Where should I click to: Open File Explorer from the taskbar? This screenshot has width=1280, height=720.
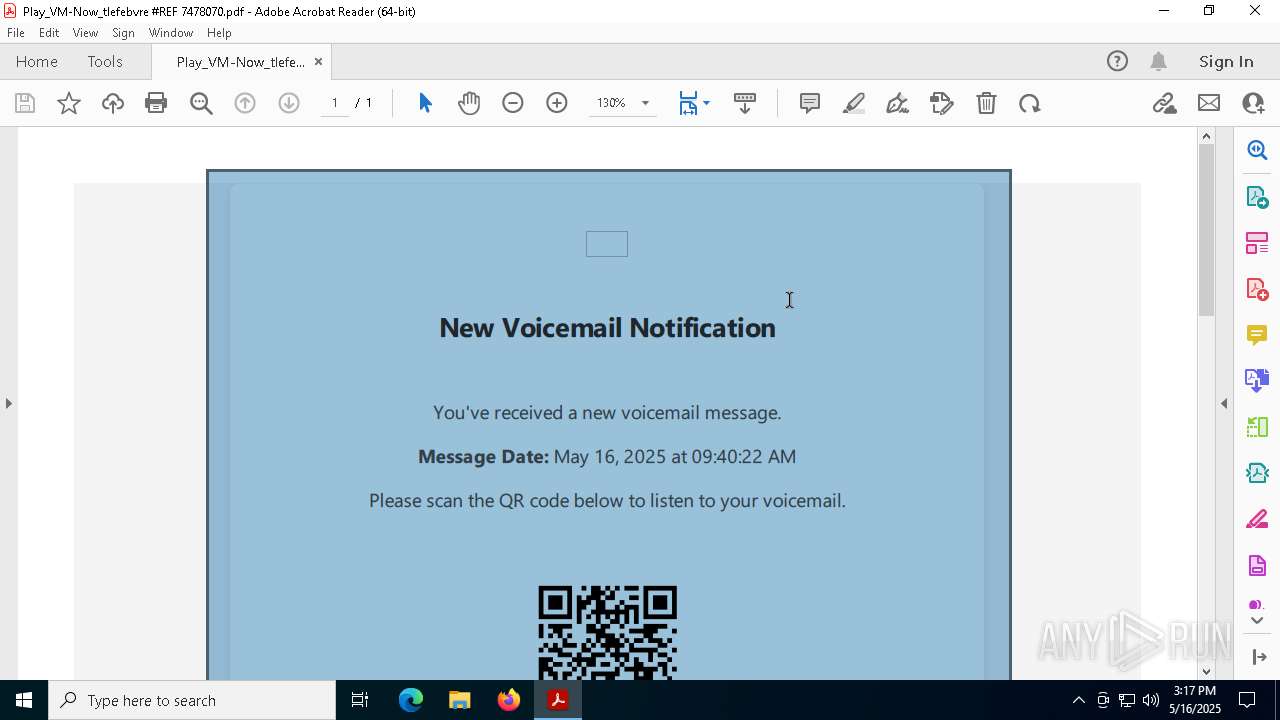coord(460,700)
